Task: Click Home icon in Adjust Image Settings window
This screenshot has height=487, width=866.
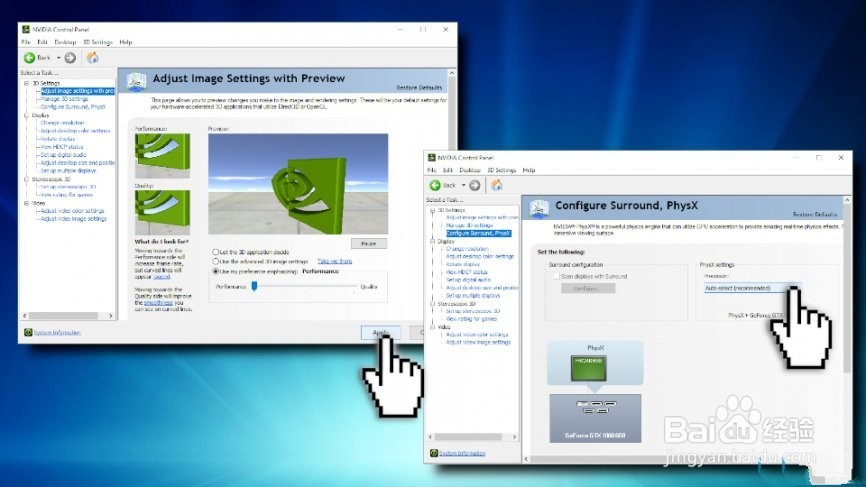Action: (93, 57)
